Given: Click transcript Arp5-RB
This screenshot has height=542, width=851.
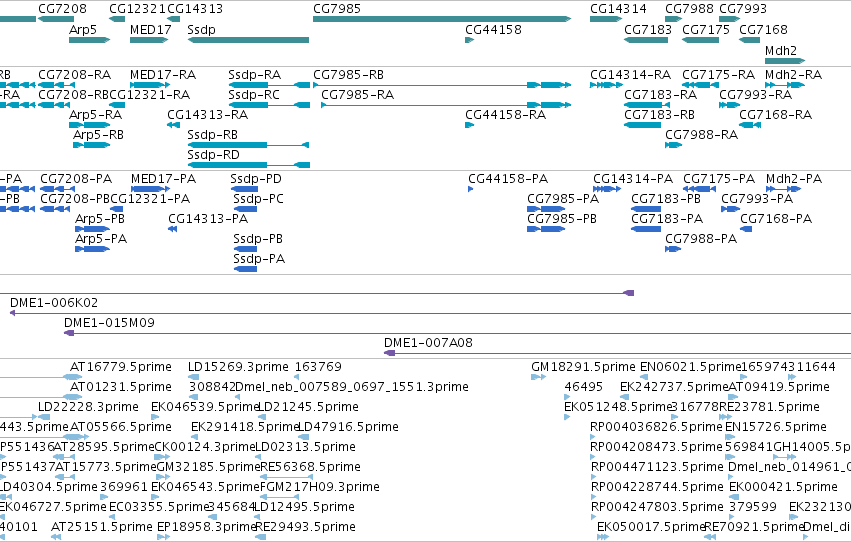Looking at the screenshot, I should click(x=92, y=145).
